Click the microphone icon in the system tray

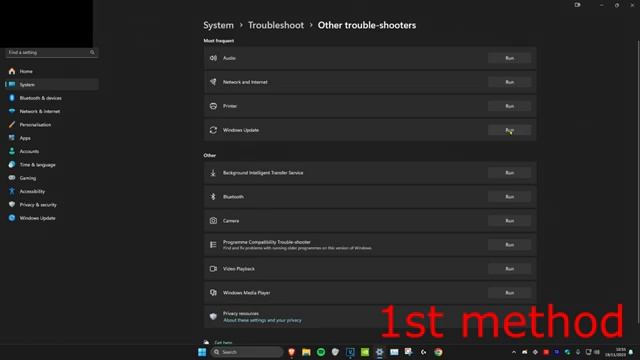[x=578, y=352]
